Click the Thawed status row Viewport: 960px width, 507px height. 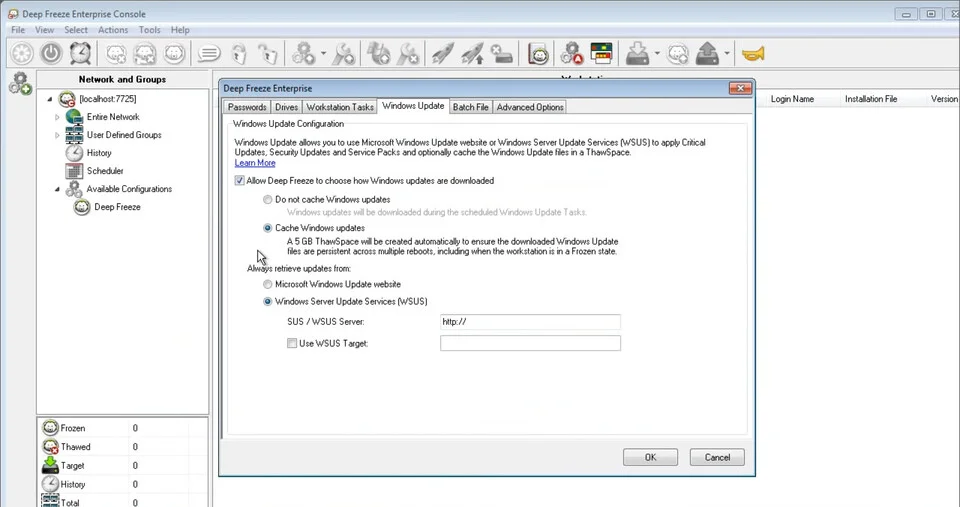(x=122, y=447)
